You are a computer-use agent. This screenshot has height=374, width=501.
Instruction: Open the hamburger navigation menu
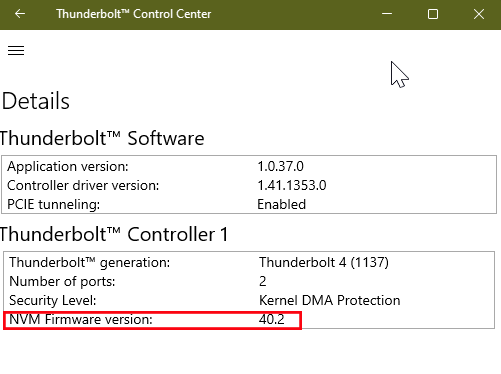(x=16, y=51)
